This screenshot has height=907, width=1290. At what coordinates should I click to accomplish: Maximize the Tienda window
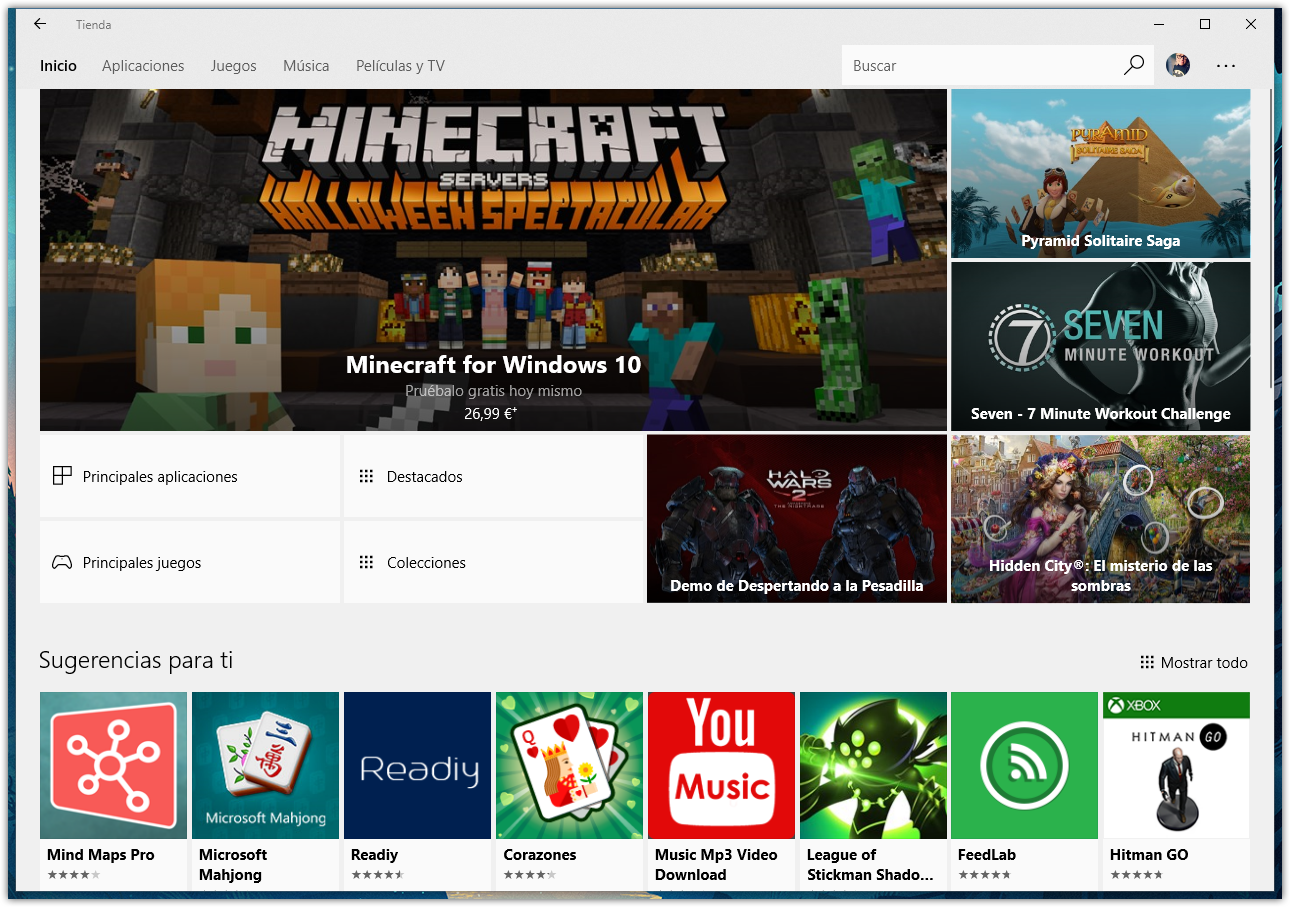pos(1205,24)
